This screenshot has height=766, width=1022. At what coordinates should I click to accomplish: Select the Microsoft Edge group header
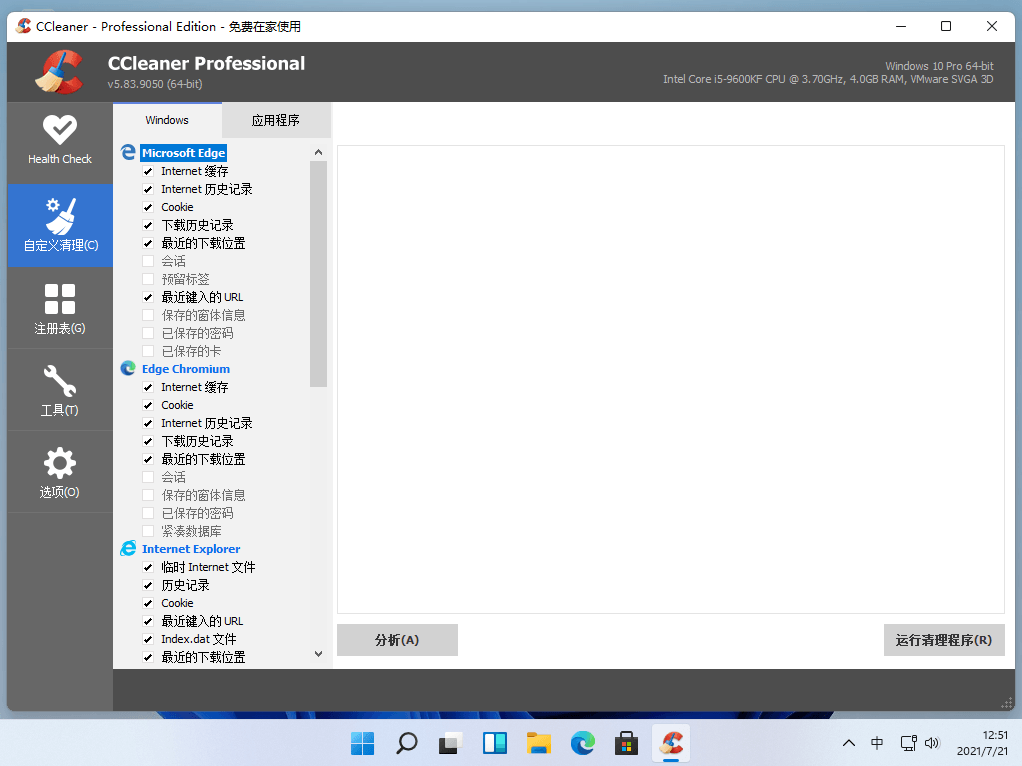[184, 153]
